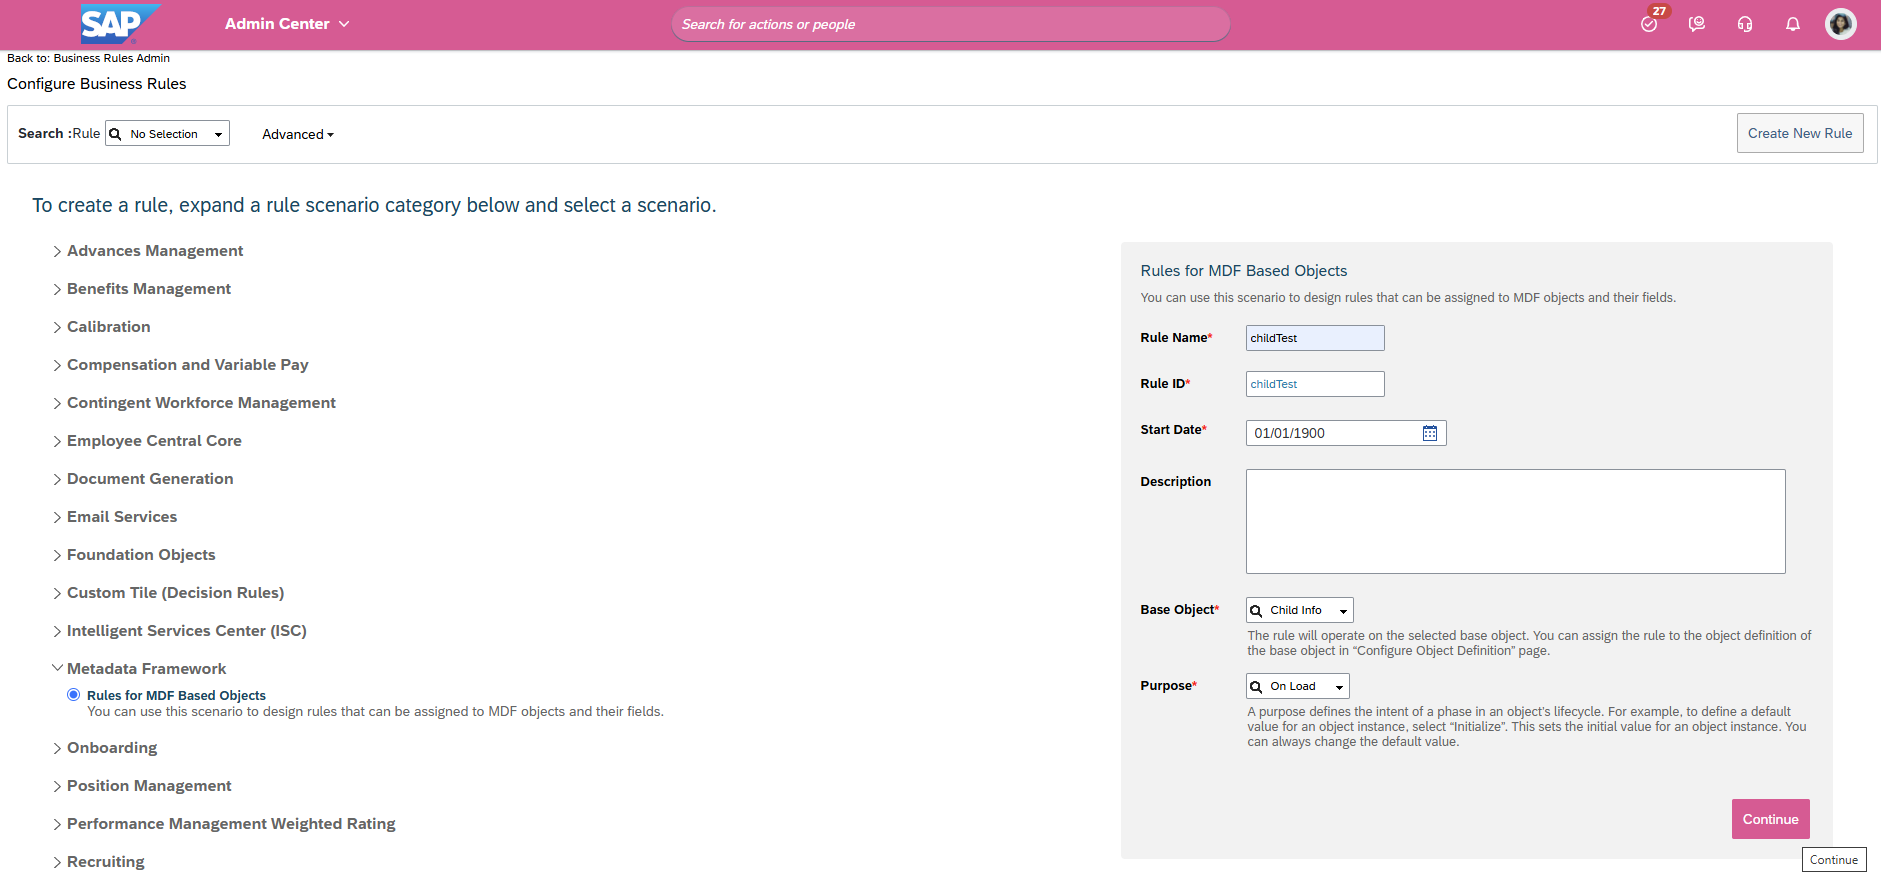
Task: Open the chat support icon in header
Action: pyautogui.click(x=1697, y=24)
